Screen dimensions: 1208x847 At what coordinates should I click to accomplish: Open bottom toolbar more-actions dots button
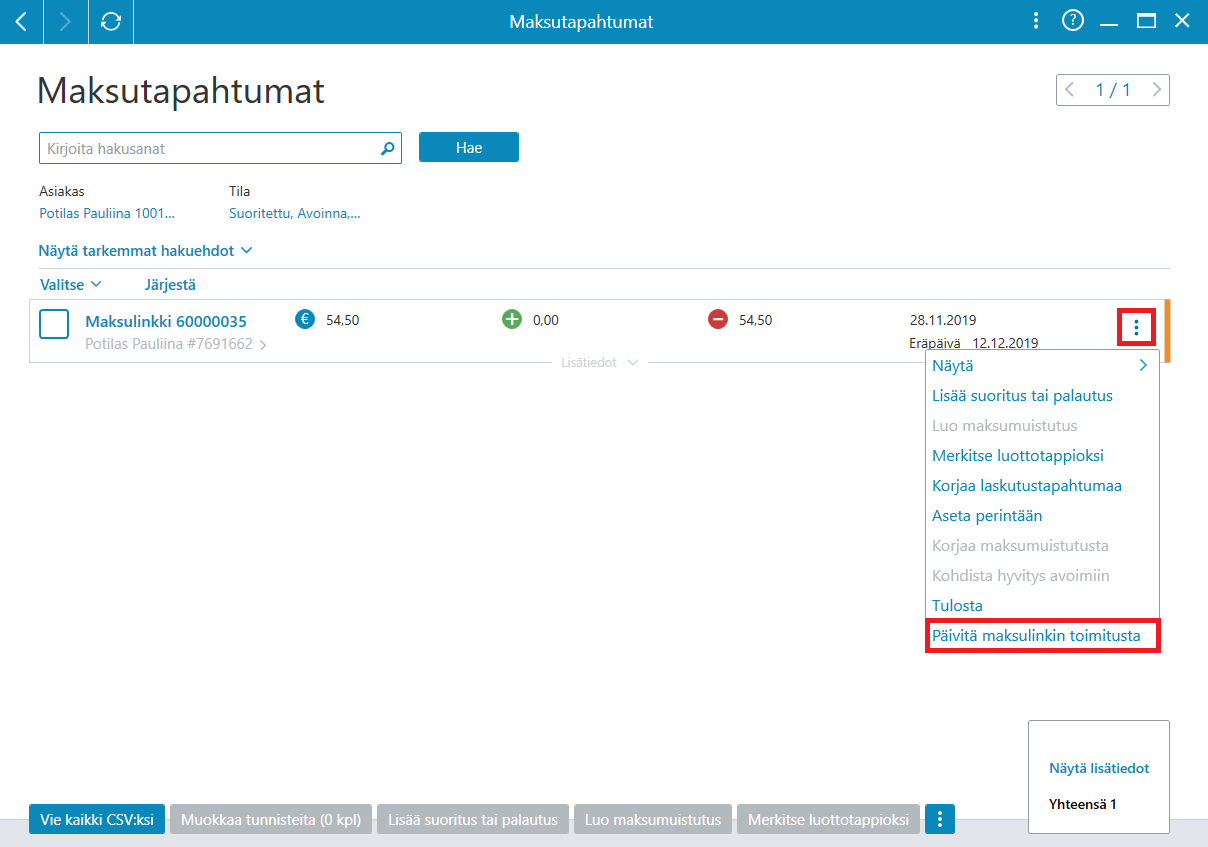(940, 819)
